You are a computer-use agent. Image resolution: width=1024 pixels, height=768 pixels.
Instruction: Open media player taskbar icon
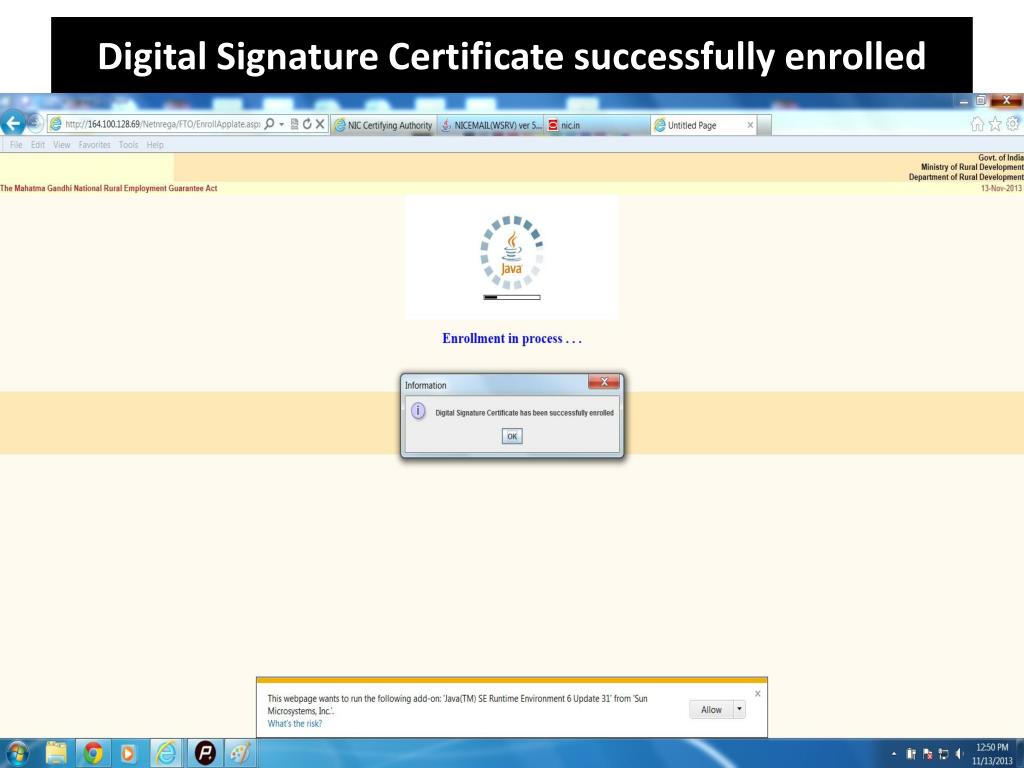click(128, 754)
